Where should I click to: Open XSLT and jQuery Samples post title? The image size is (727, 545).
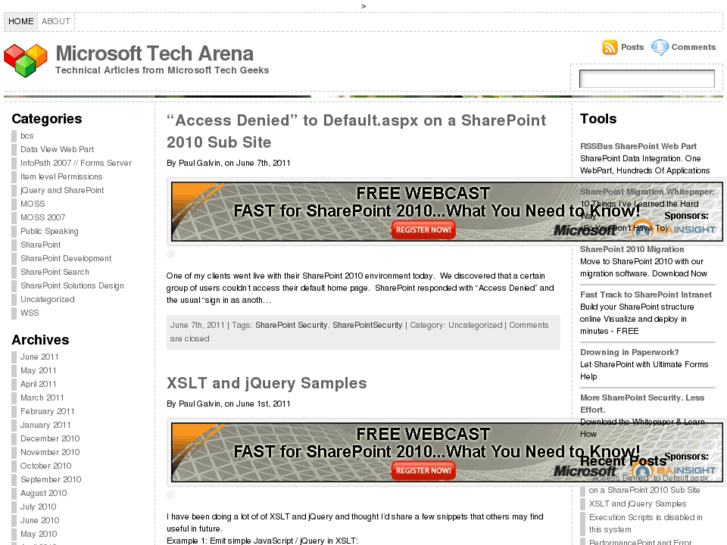[x=266, y=383]
